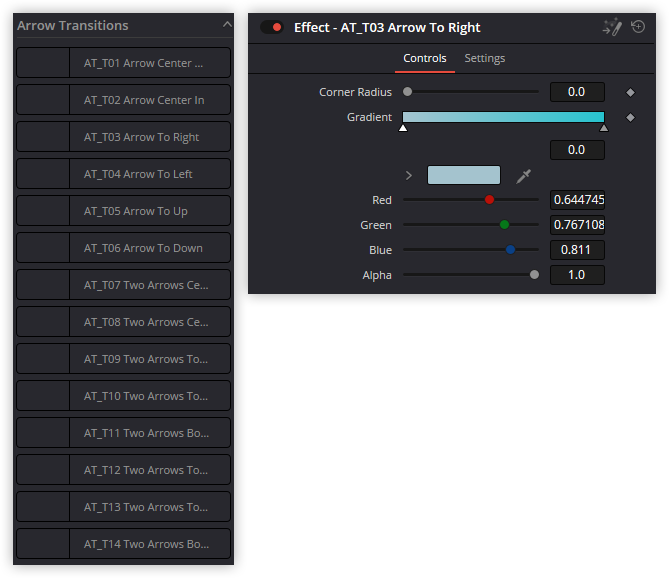Click the Arrow Transitions header title
The height and width of the screenshot is (578, 669).
coord(73,26)
